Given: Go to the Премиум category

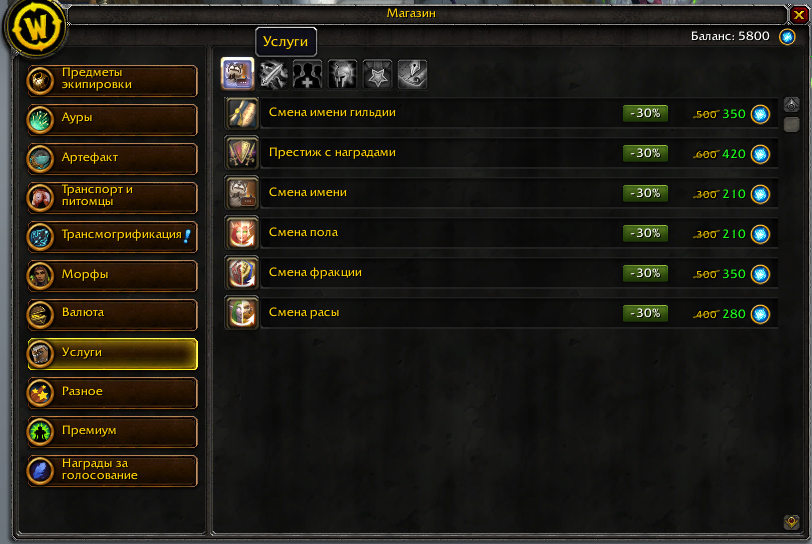Looking at the screenshot, I should point(112,432).
